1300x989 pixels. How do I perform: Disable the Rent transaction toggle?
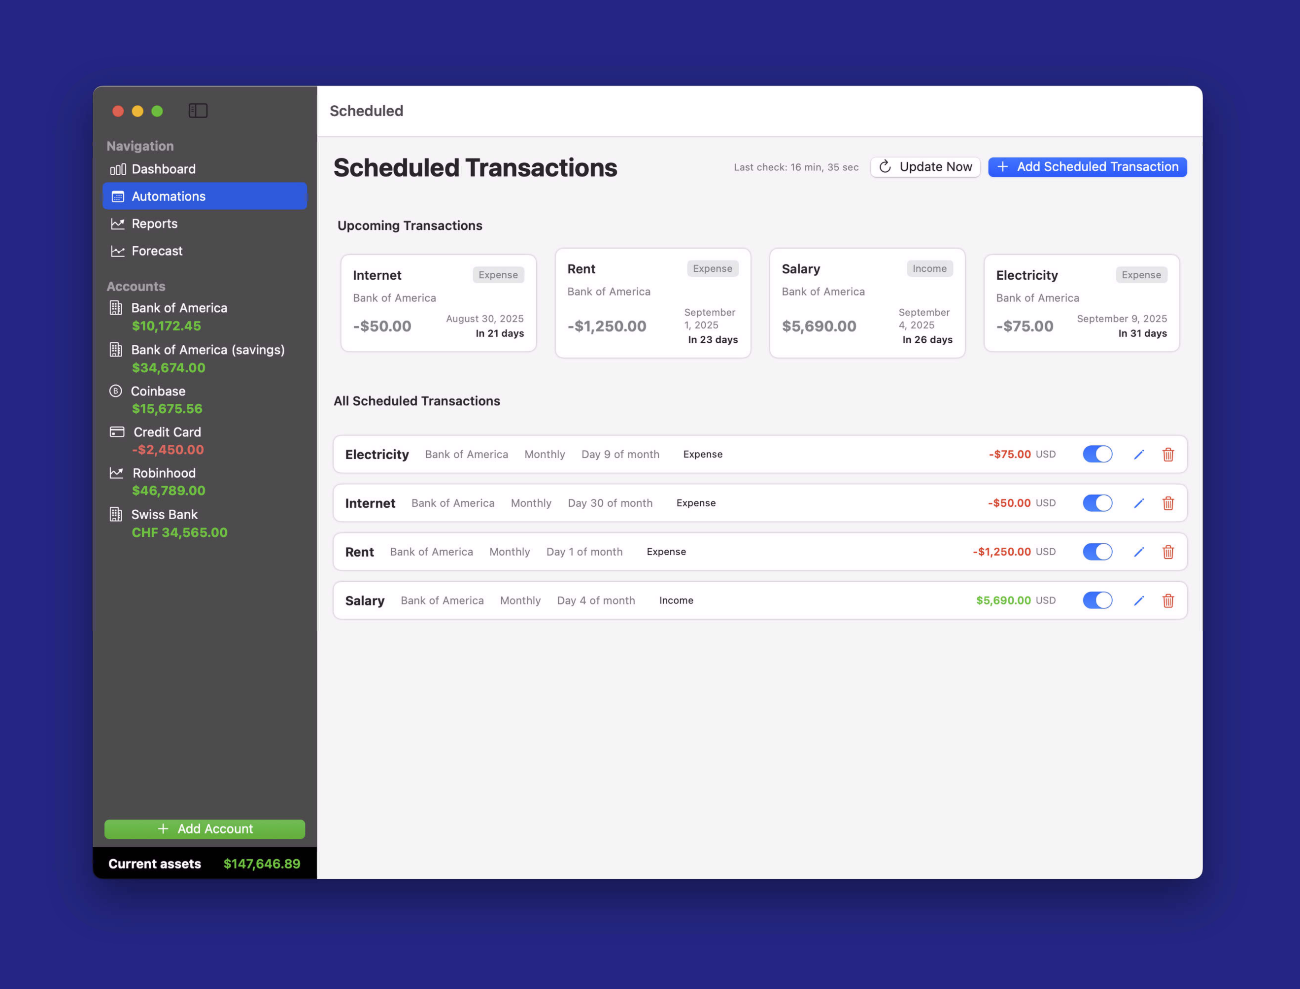click(x=1098, y=552)
